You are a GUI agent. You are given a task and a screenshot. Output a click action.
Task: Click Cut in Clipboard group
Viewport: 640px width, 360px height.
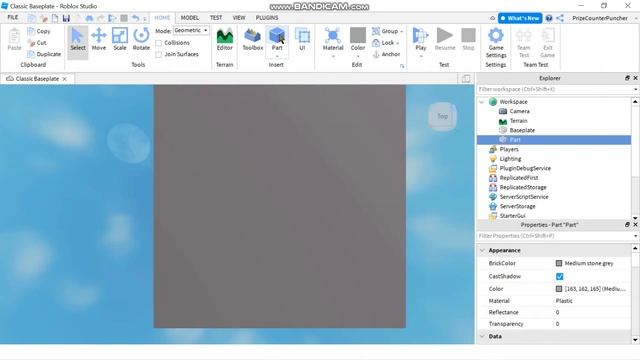[x=37, y=42]
